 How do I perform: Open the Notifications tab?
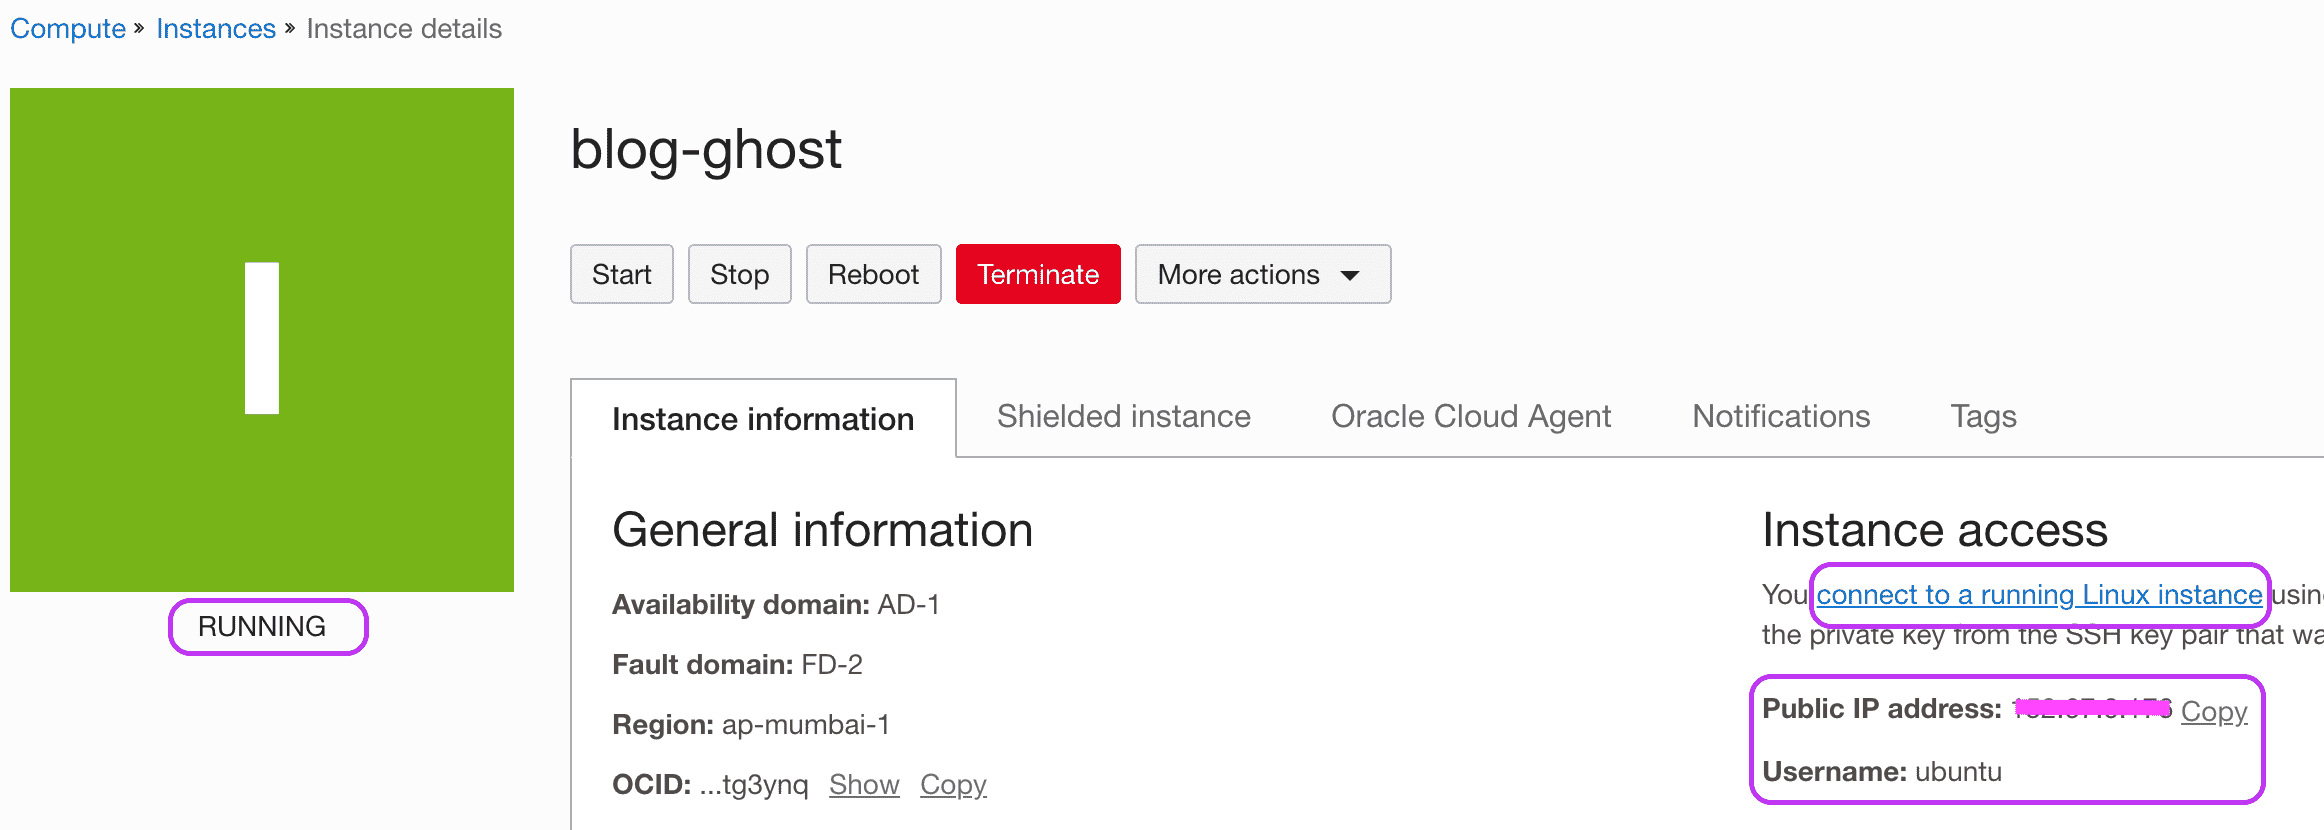[x=1781, y=416]
